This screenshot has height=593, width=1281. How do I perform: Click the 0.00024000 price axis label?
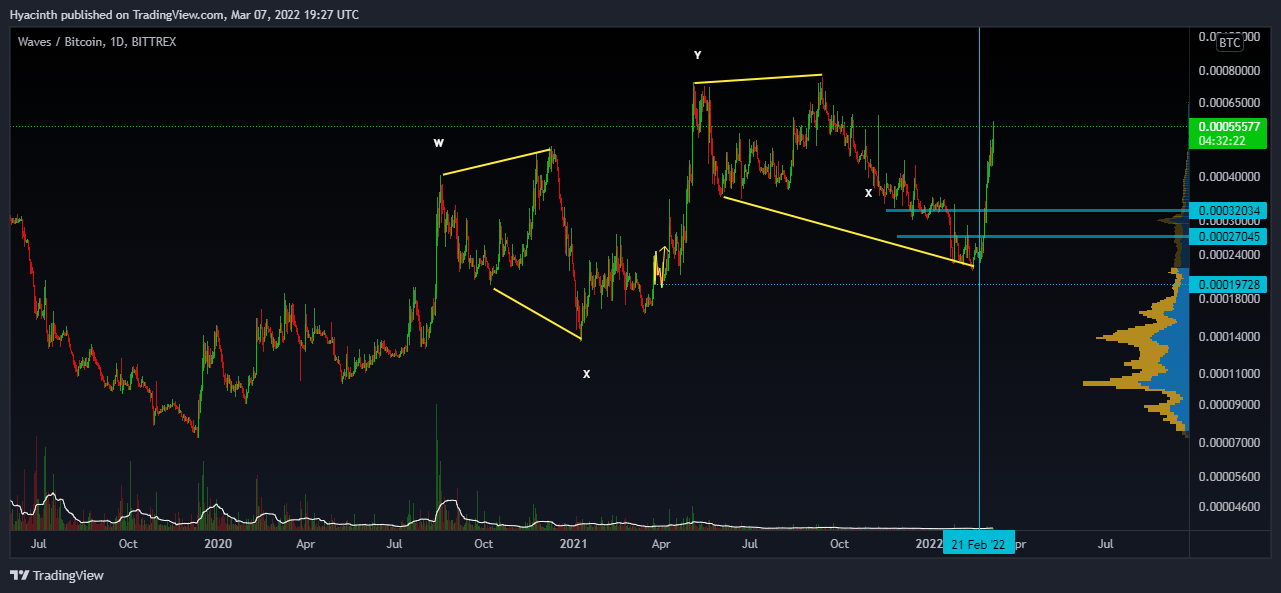click(x=1230, y=255)
